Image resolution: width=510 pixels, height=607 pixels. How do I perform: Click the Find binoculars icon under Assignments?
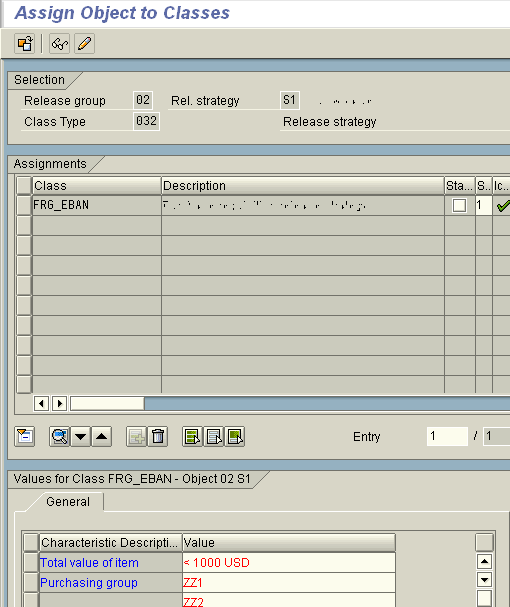[60, 437]
